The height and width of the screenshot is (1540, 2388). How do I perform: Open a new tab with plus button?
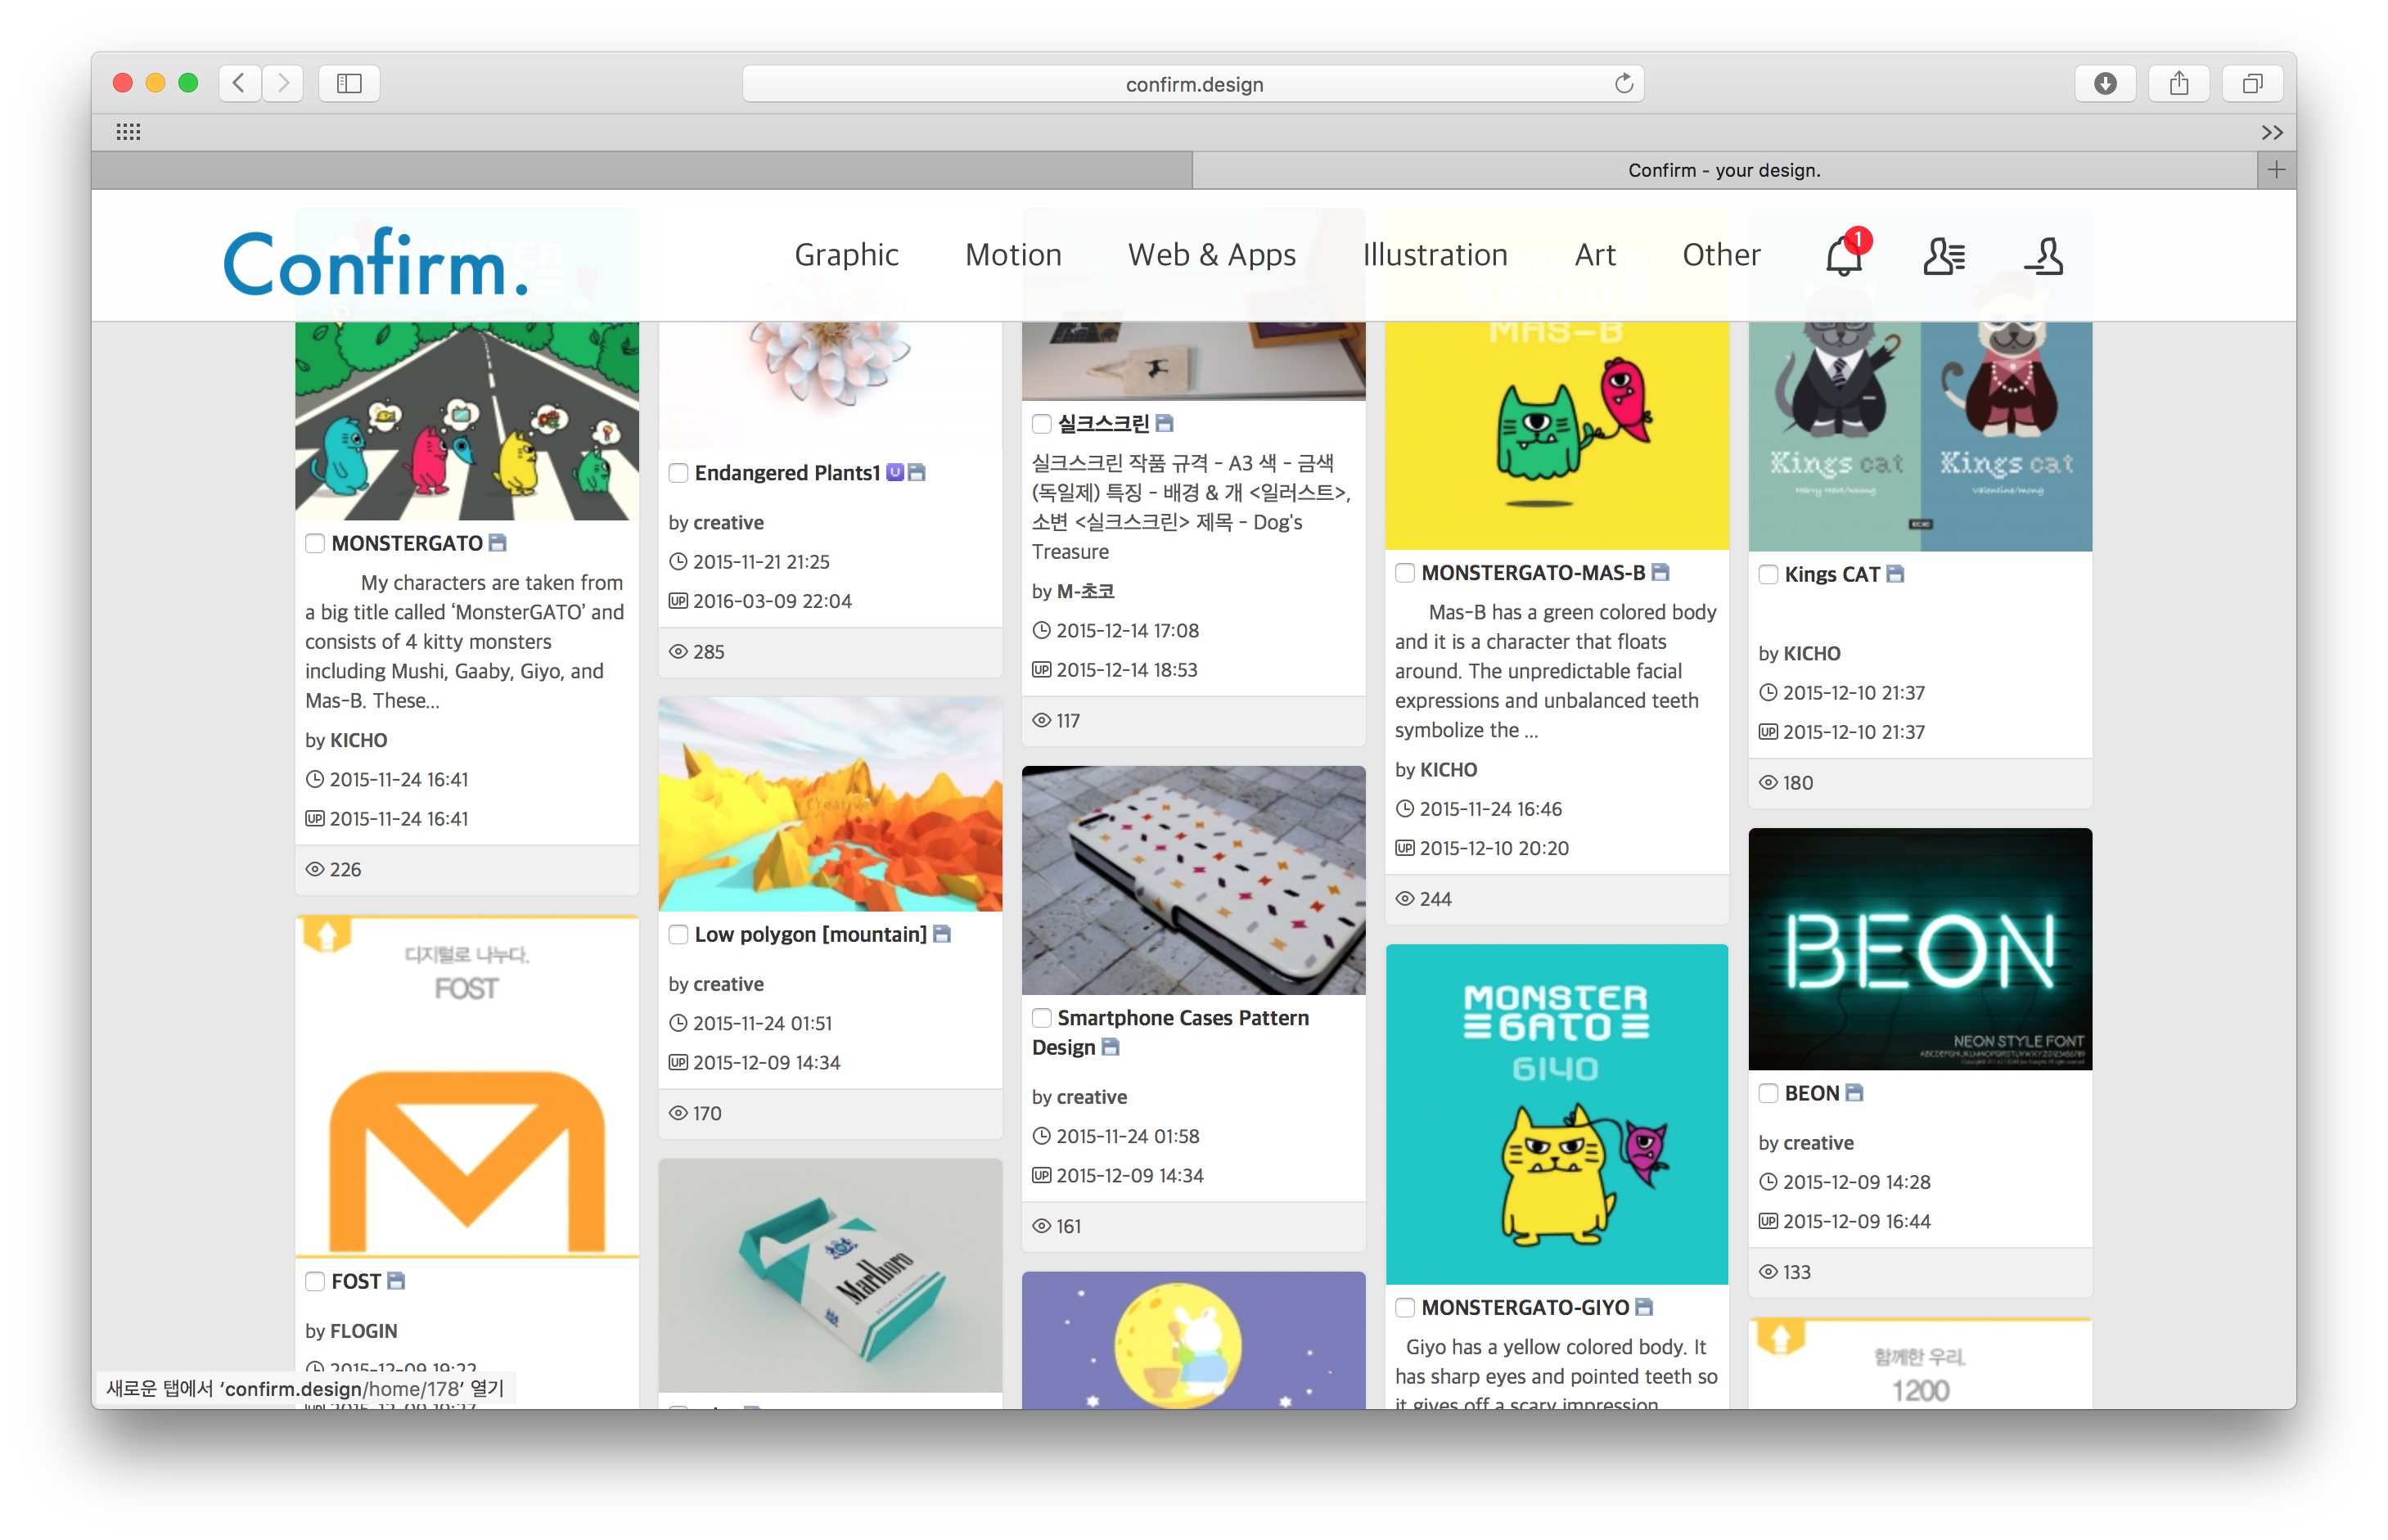pos(2276,170)
